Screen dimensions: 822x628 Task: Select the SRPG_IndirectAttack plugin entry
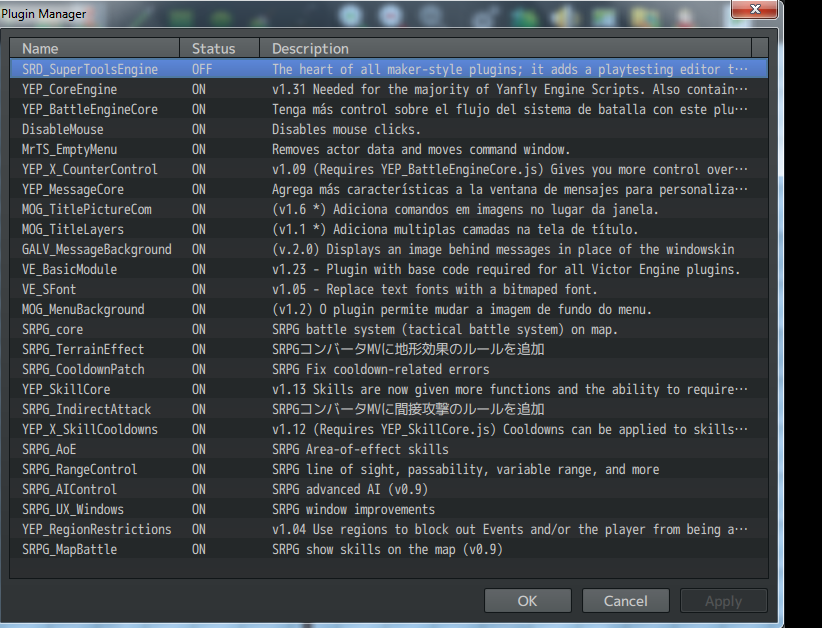(x=388, y=409)
